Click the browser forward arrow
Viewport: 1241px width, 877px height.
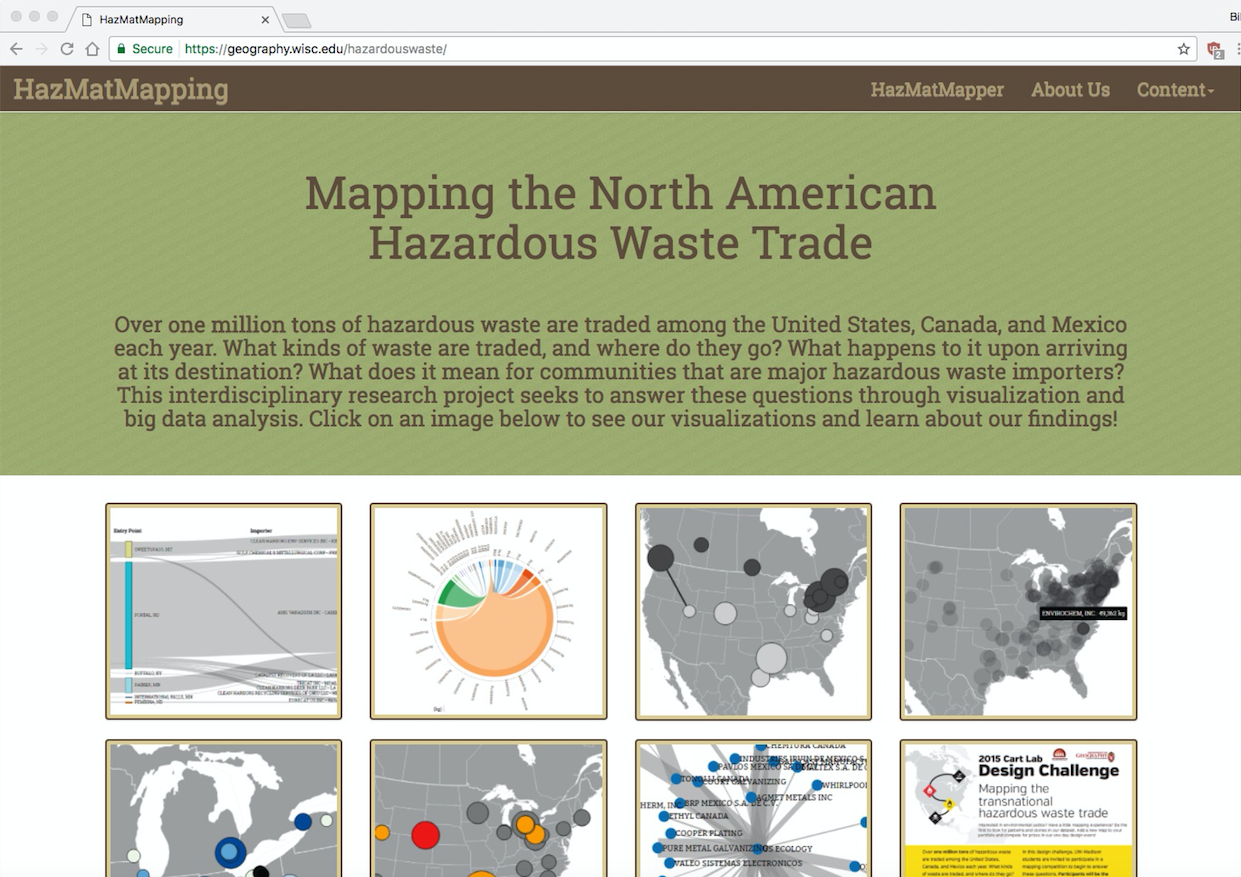click(42, 49)
